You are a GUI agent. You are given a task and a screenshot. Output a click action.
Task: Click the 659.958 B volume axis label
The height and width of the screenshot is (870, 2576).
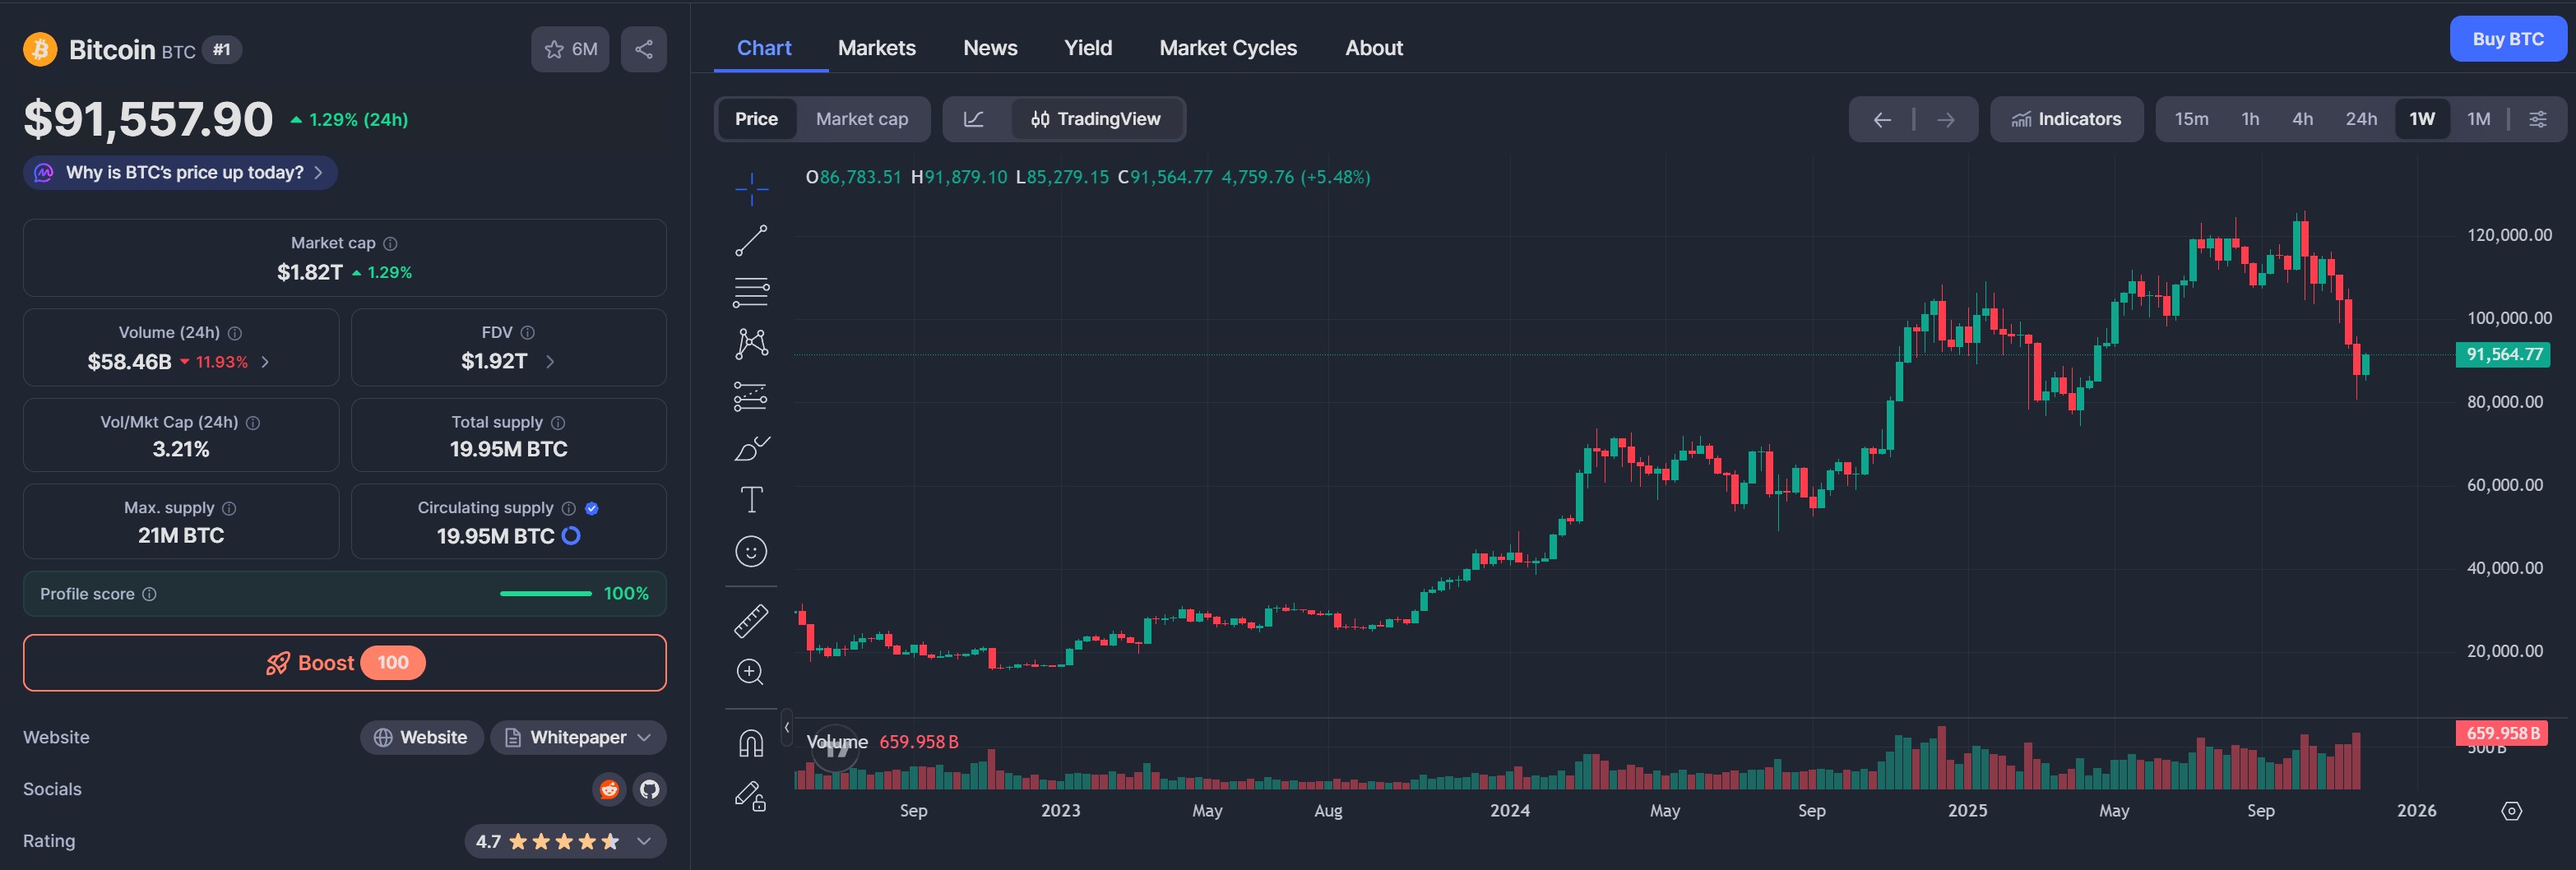coord(2501,733)
